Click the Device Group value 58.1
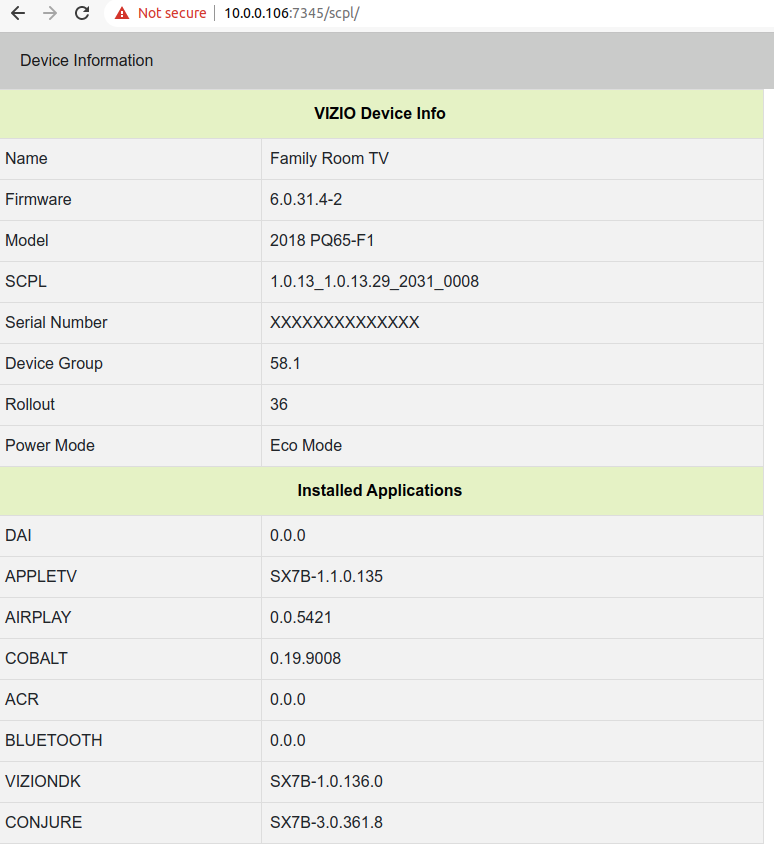774x853 pixels. [x=285, y=363]
